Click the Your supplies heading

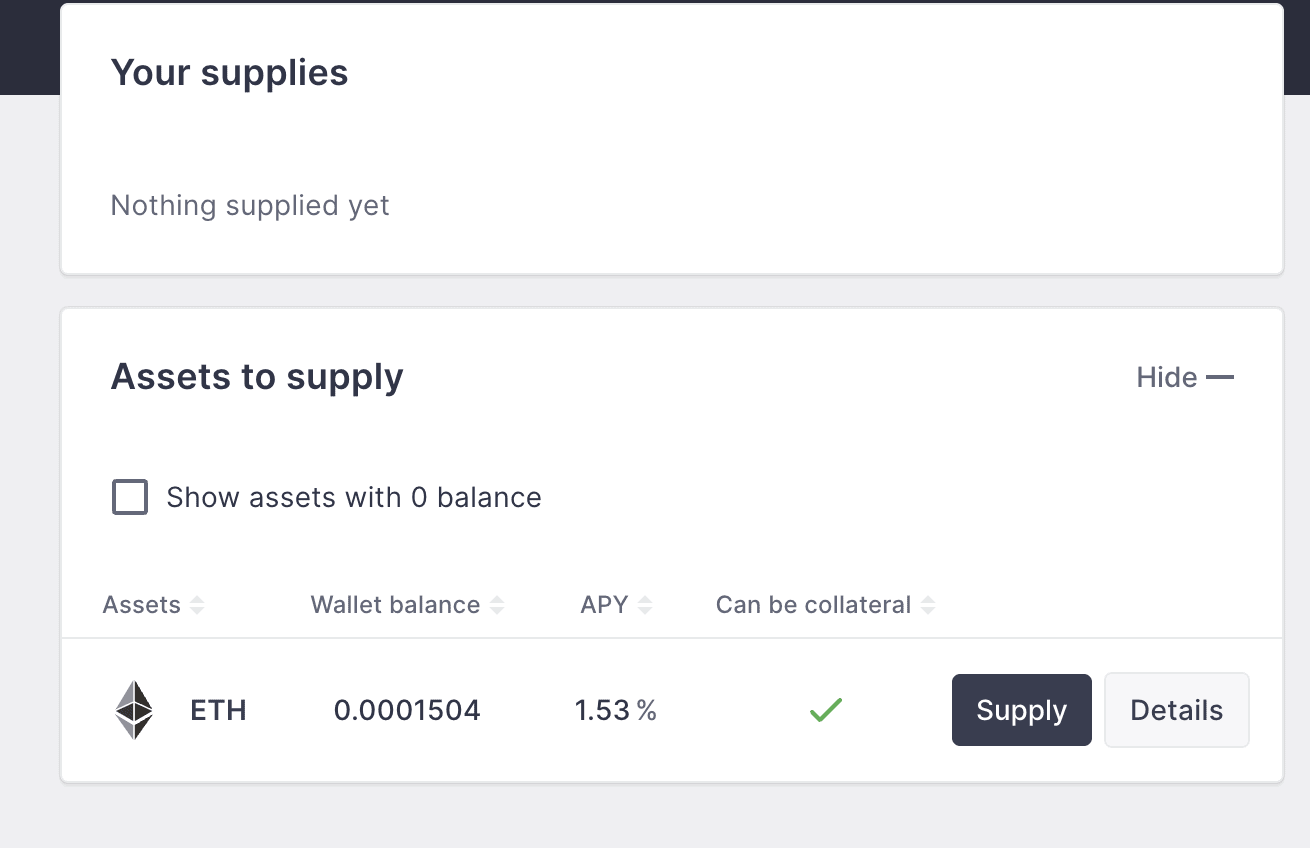(x=229, y=73)
